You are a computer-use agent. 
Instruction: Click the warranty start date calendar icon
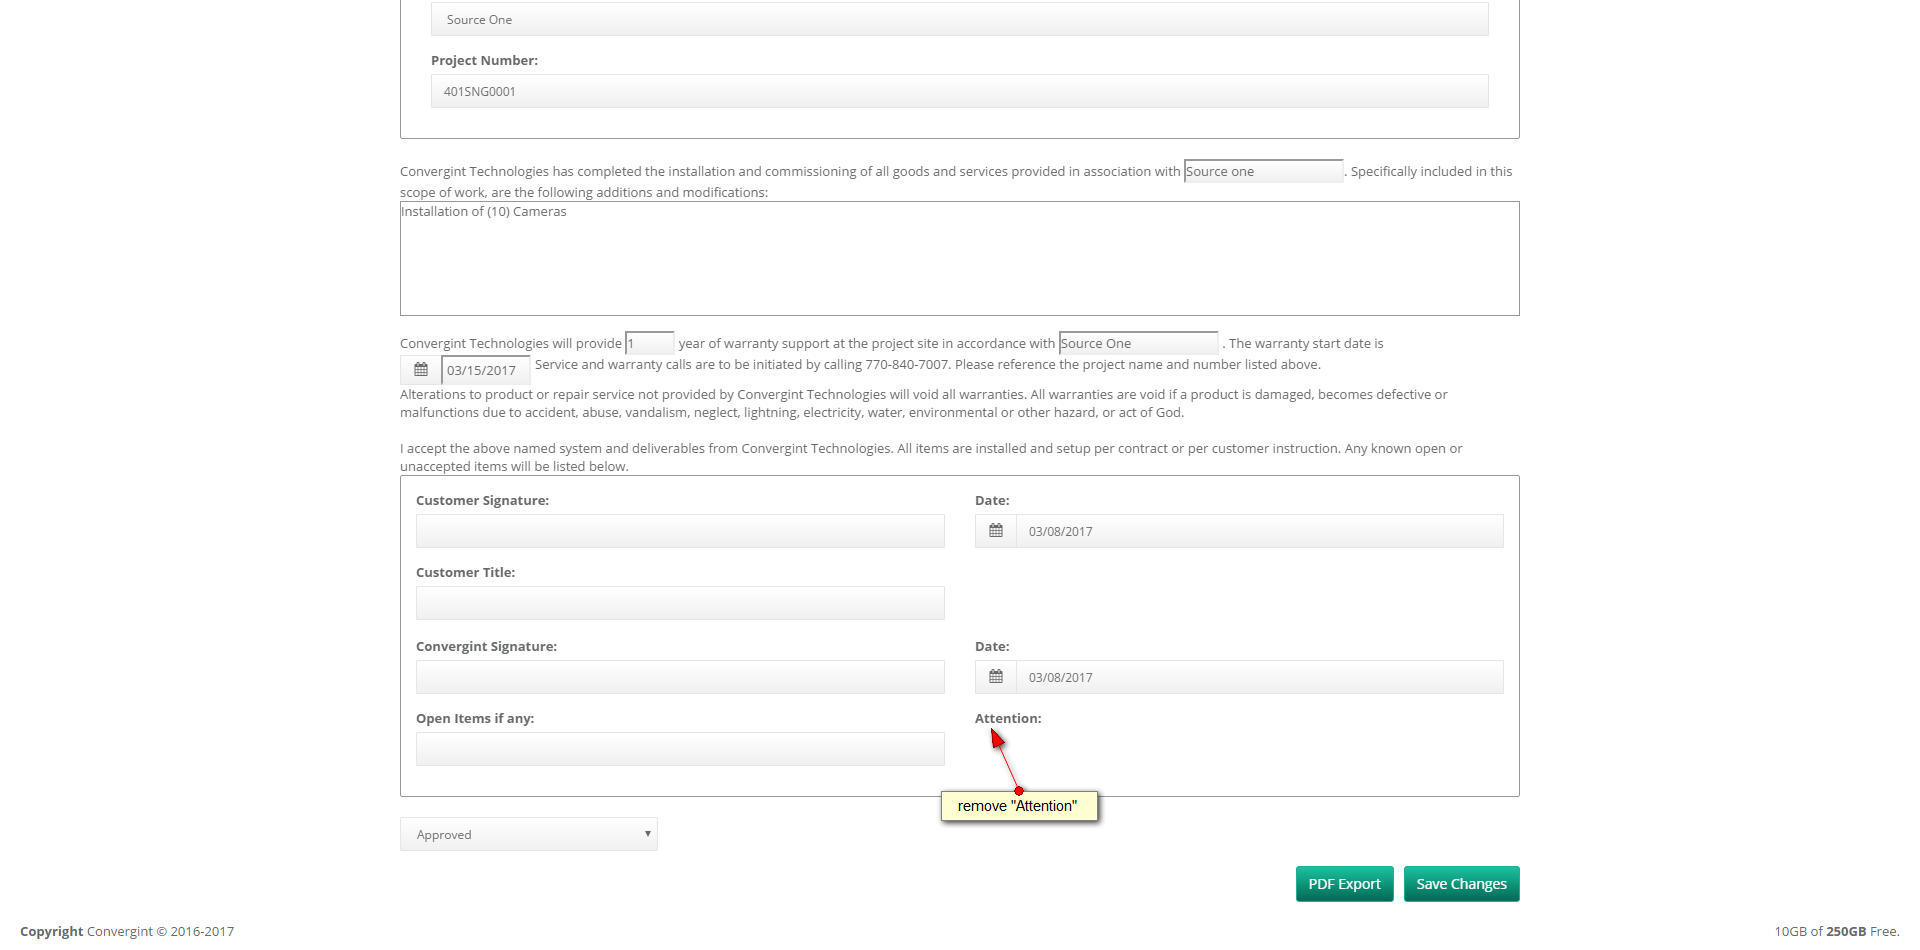pyautogui.click(x=421, y=370)
